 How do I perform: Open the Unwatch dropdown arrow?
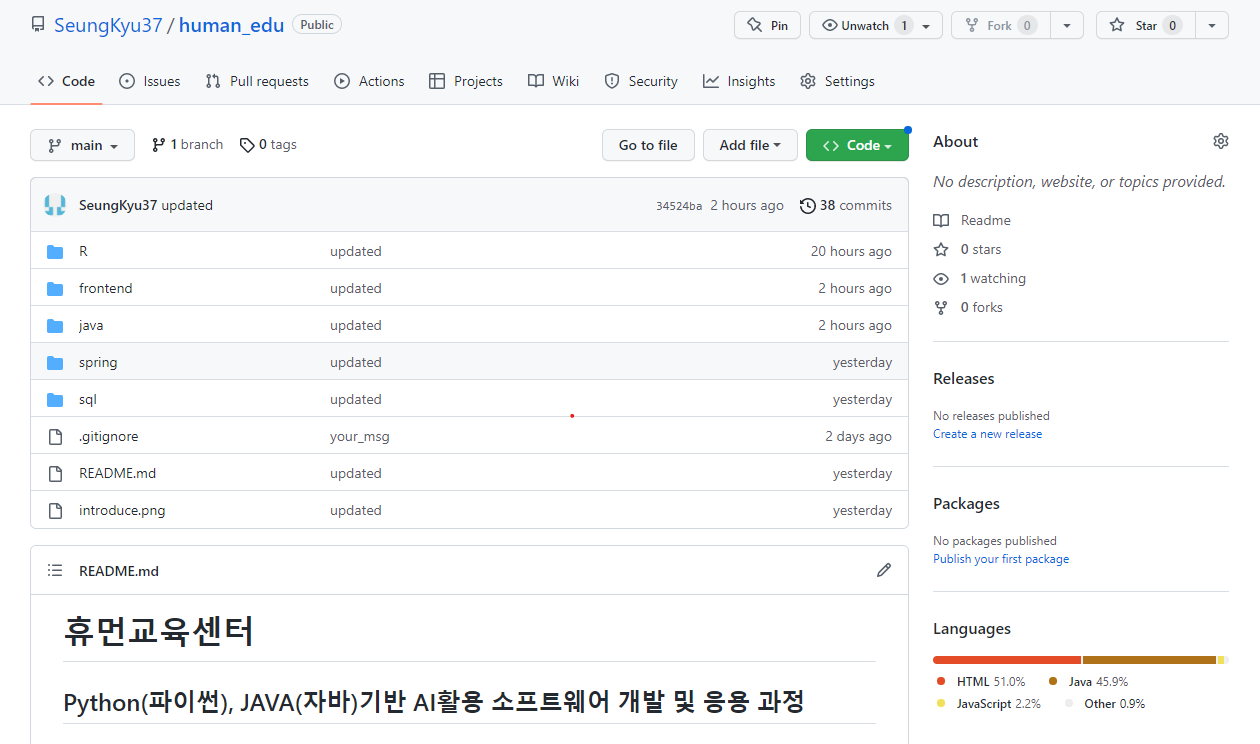[926, 26]
